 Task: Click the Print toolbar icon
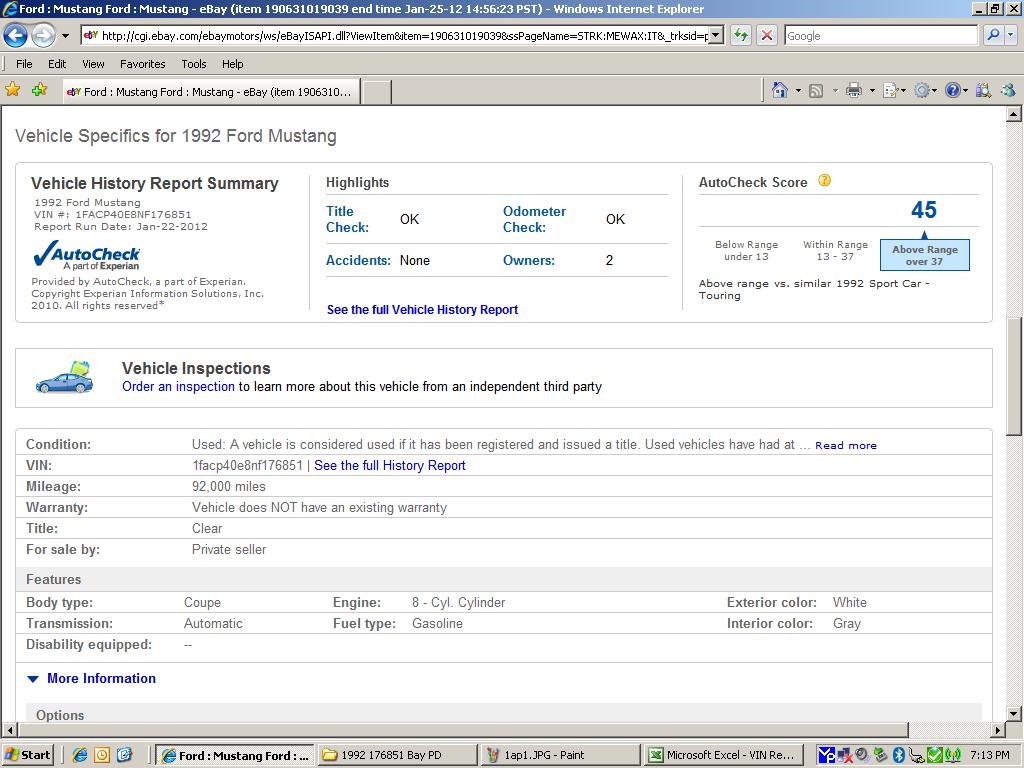click(x=853, y=90)
